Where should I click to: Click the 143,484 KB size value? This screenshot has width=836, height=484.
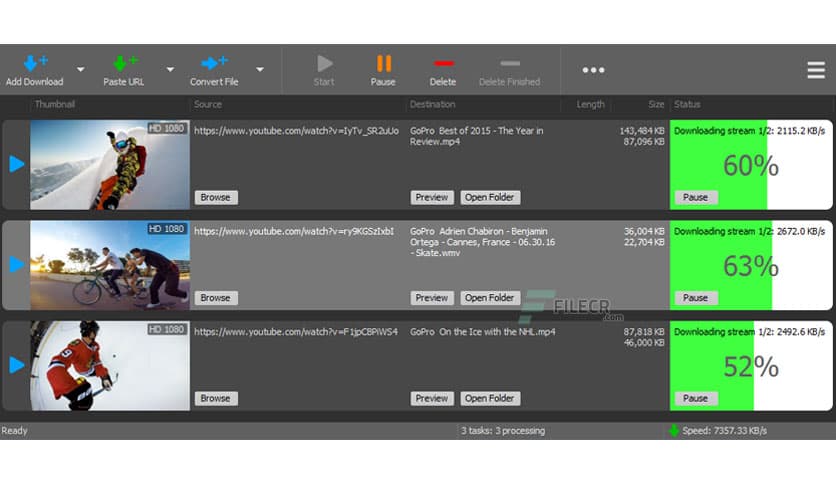pos(642,131)
